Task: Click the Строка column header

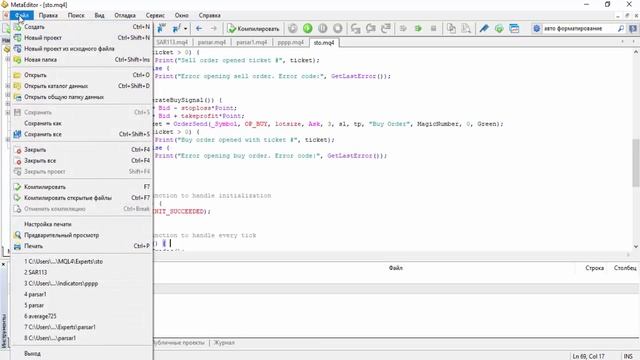Action: click(594, 268)
